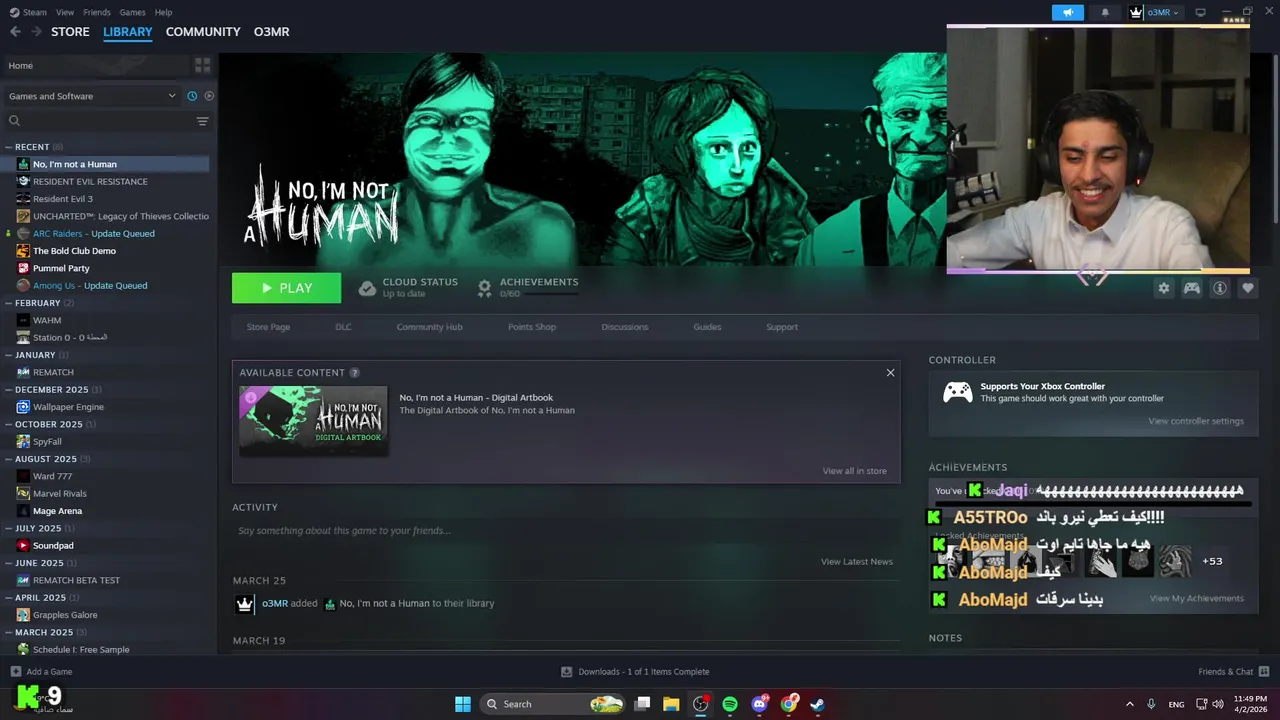1280x720 pixels.
Task: Go forward with the right arrow
Action: tap(36, 32)
